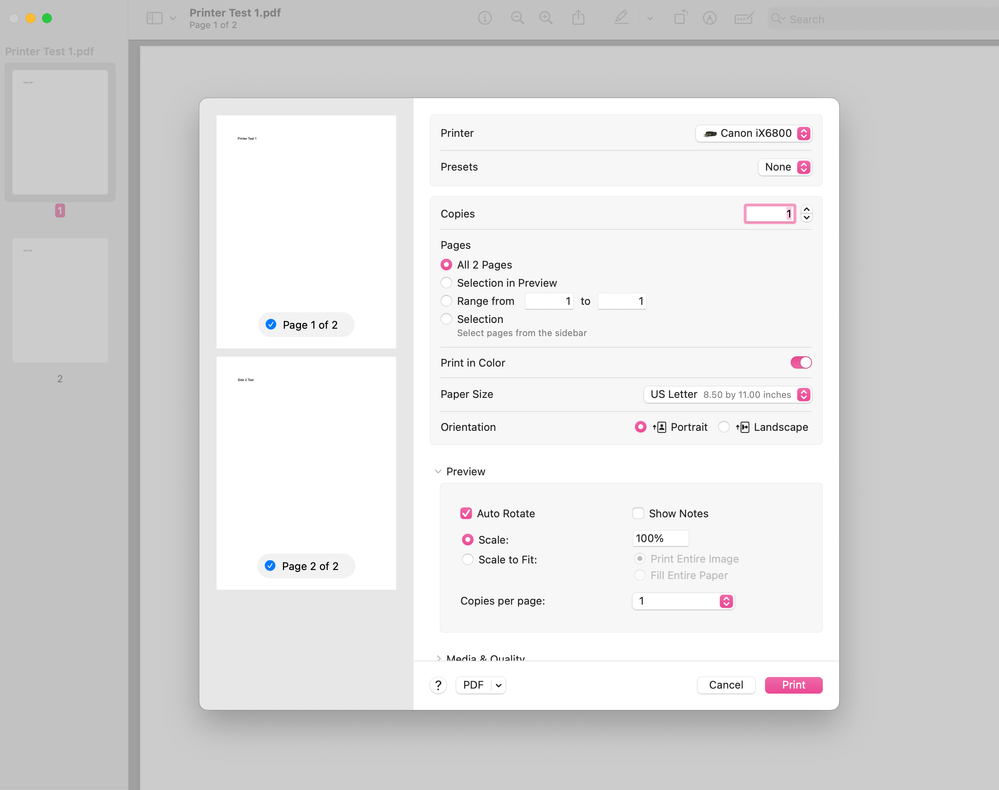Collapse the Preview section
999x790 pixels.
click(x=438, y=472)
